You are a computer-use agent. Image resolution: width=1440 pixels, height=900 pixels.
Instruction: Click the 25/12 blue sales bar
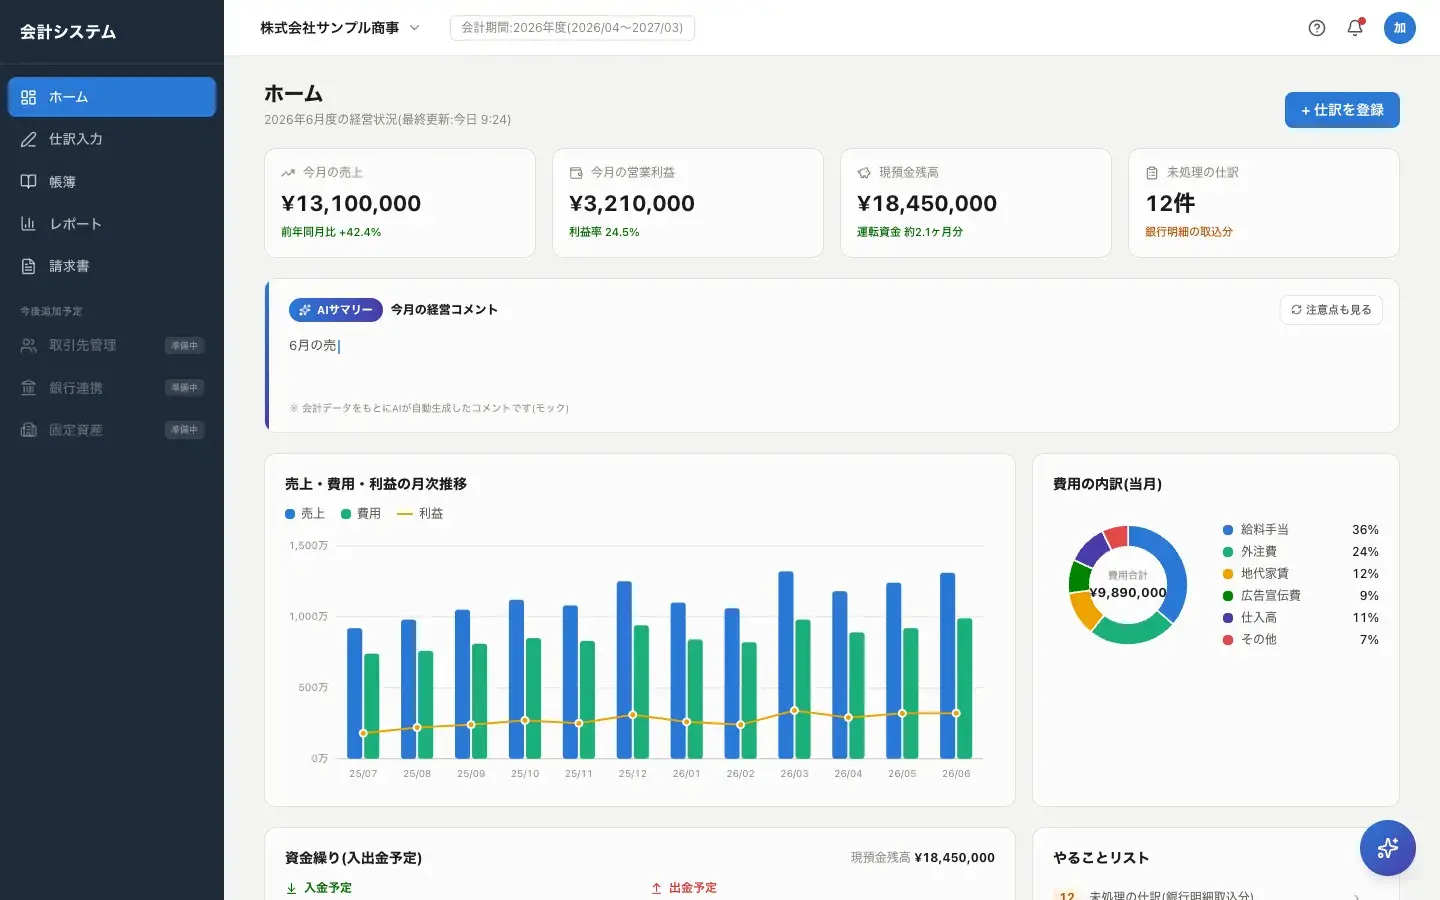(x=624, y=670)
